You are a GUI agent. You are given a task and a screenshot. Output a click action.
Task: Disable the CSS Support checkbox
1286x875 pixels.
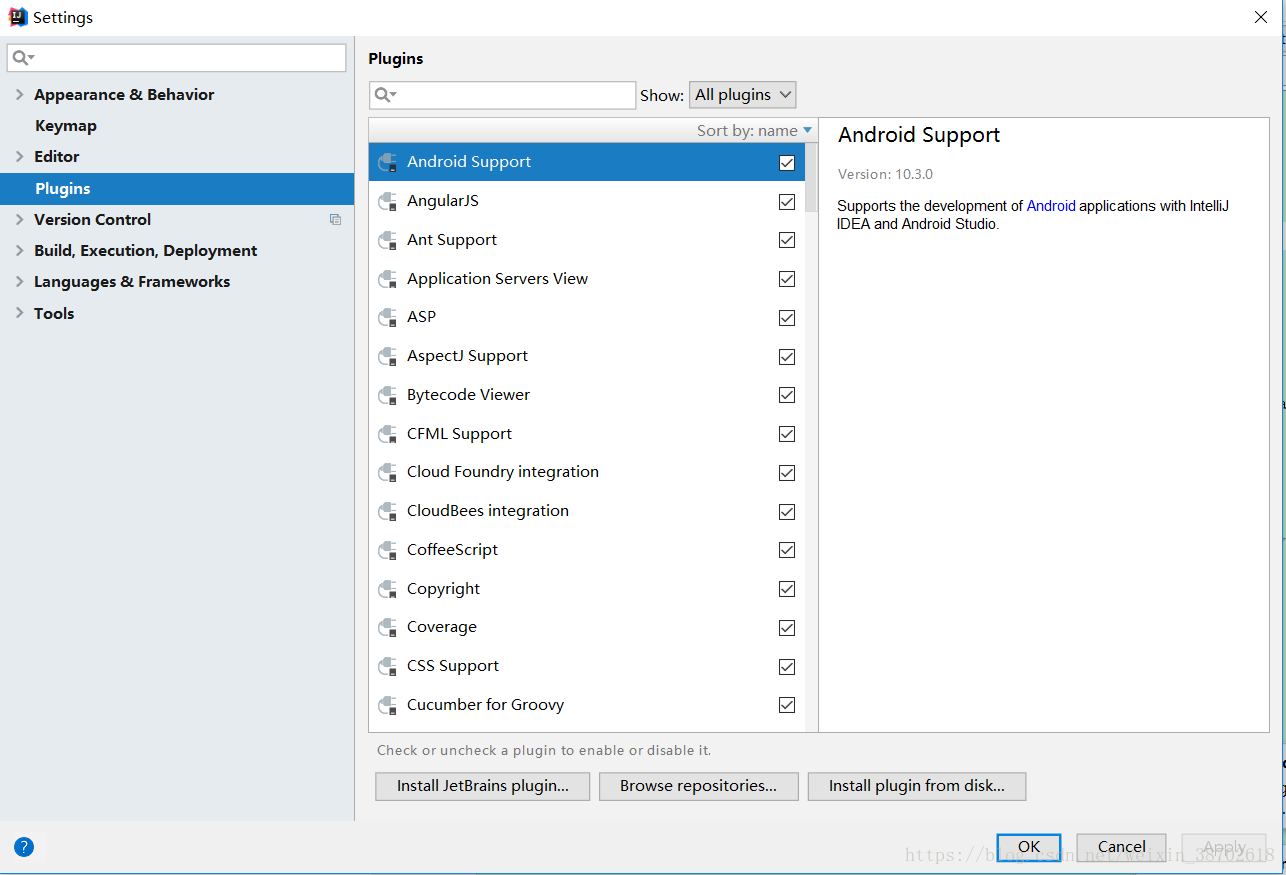(787, 667)
